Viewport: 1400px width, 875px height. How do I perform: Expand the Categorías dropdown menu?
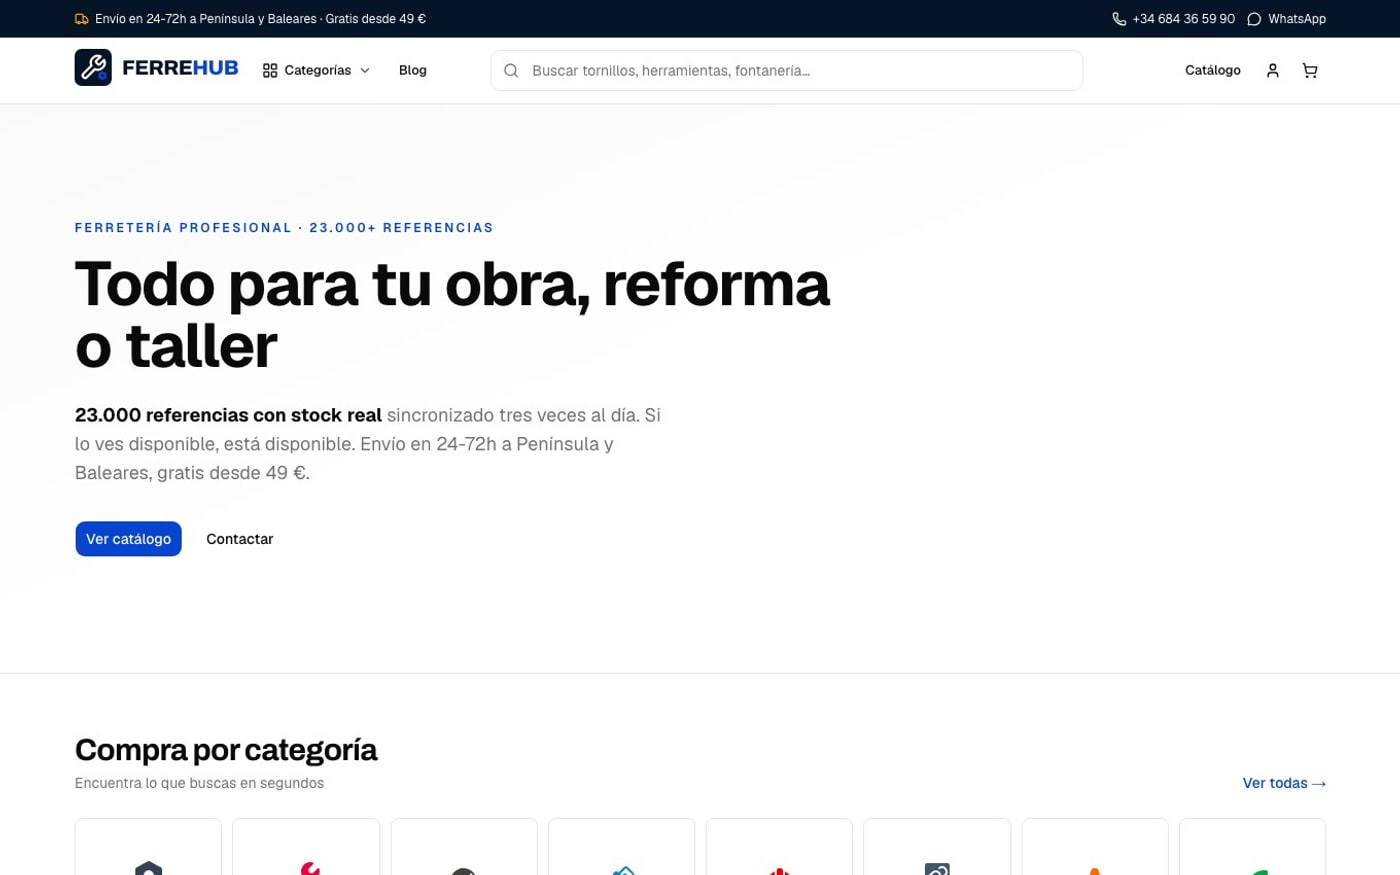coord(316,70)
